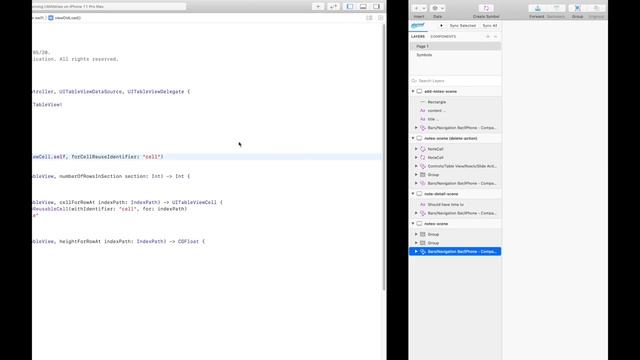This screenshot has height=360, width=640.
Task: Click the Backward arrange icon
Action: (556, 8)
